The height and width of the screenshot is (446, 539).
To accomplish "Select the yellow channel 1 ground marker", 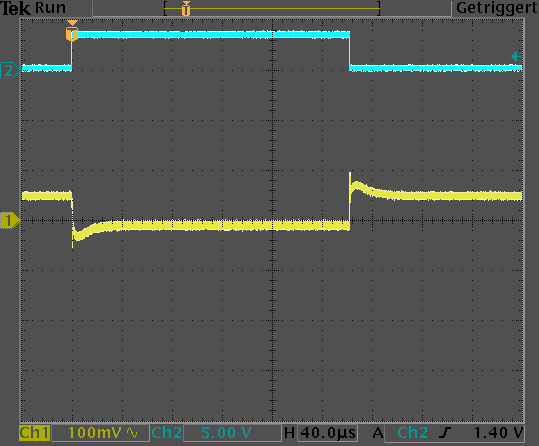I will click(10, 220).
